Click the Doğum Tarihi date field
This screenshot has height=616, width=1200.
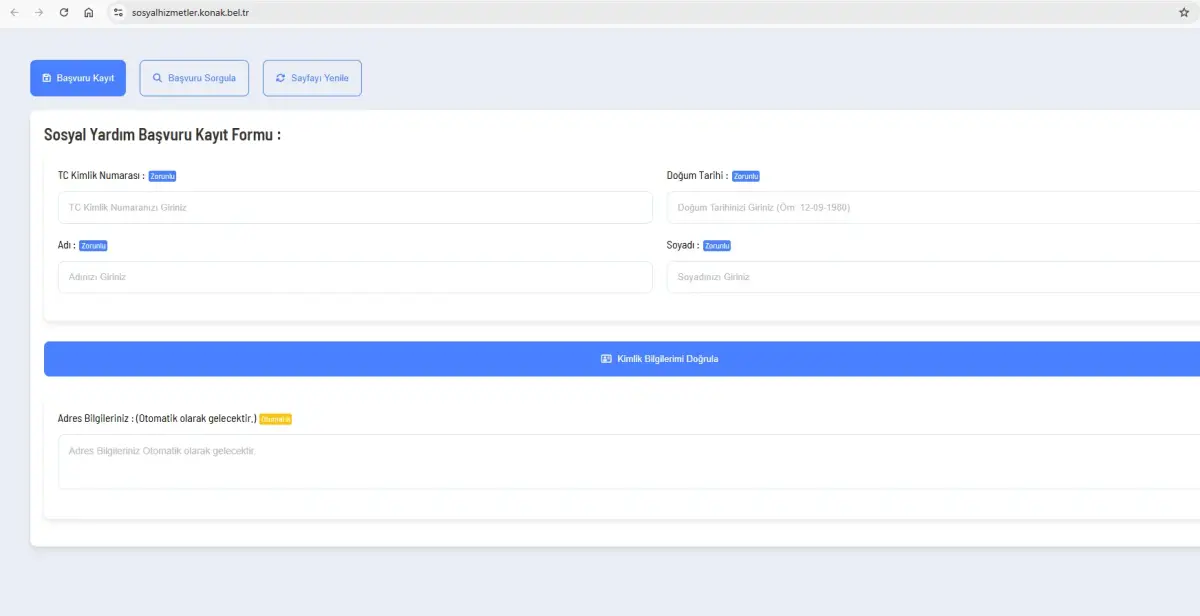[x=930, y=208]
